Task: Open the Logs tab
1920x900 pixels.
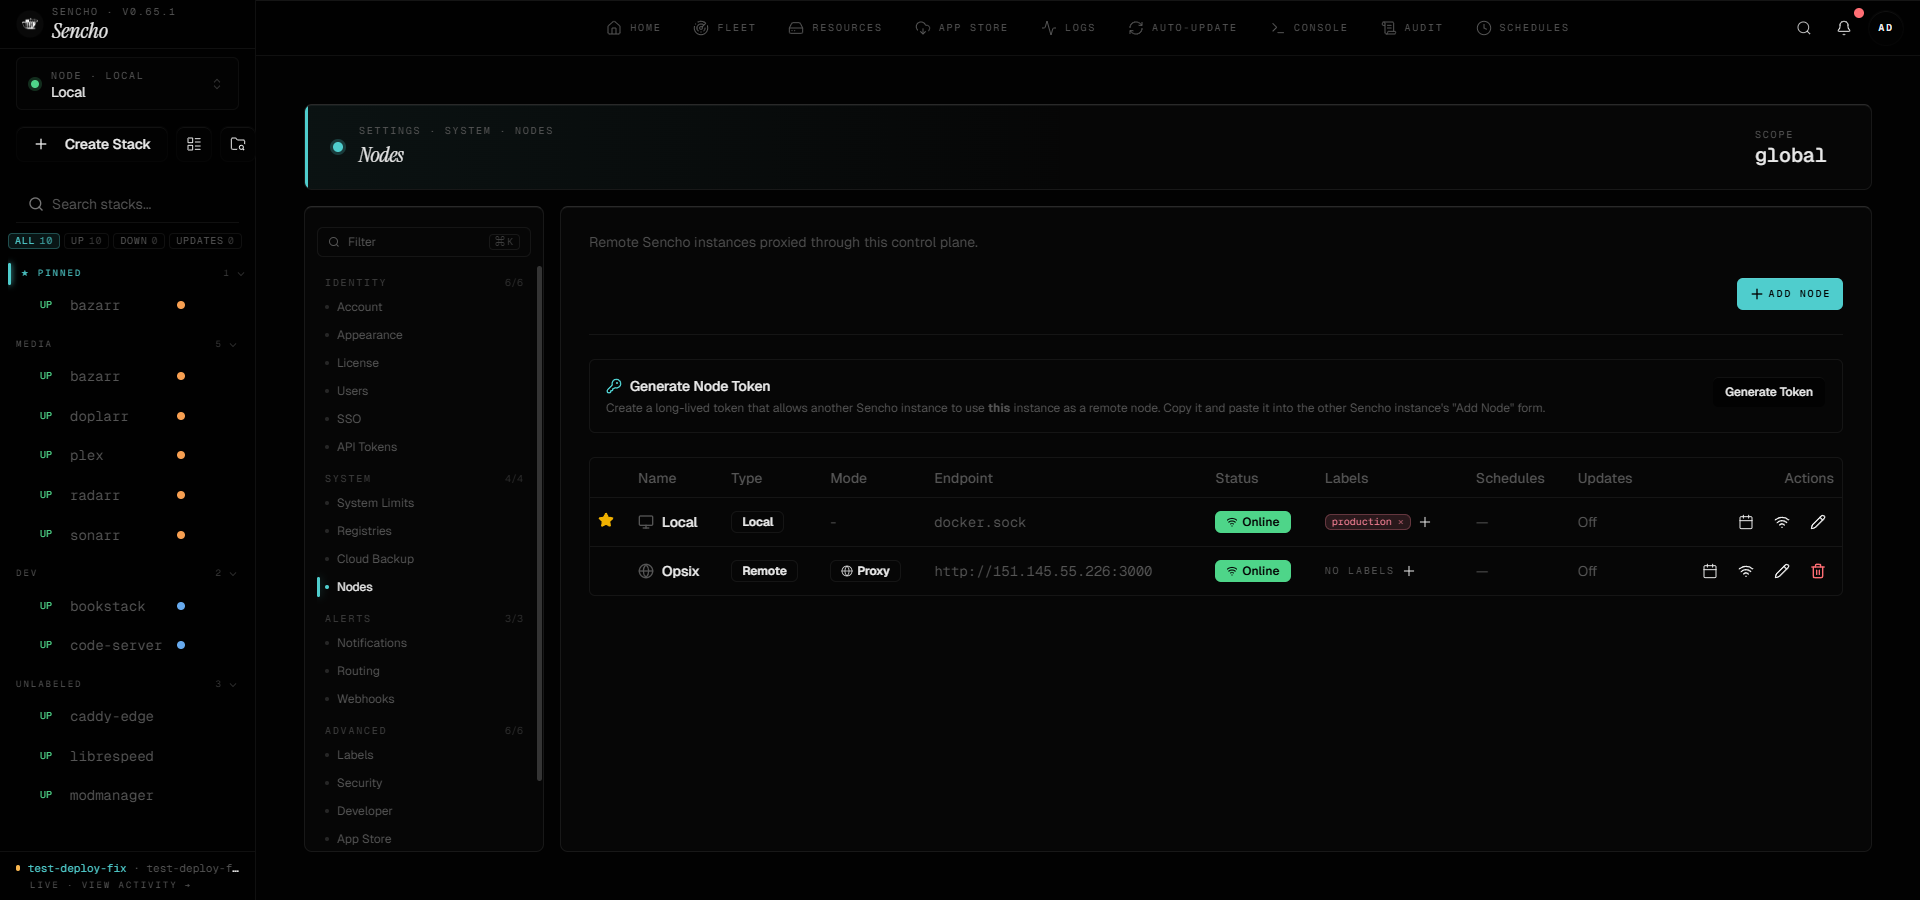Action: pos(1068,28)
